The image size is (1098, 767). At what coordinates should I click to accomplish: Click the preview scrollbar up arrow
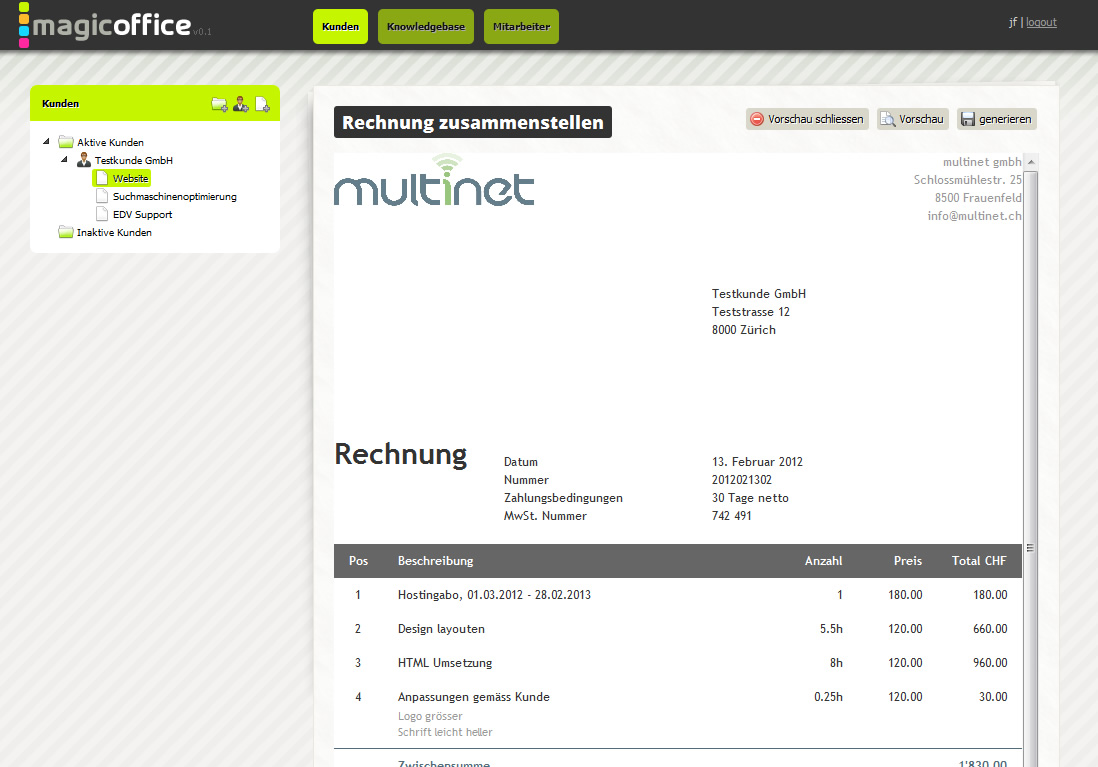(1030, 162)
